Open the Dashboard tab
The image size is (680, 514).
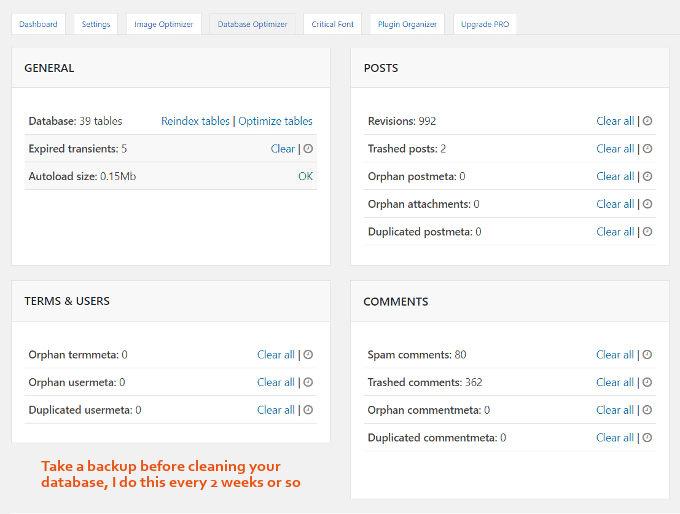[38, 24]
